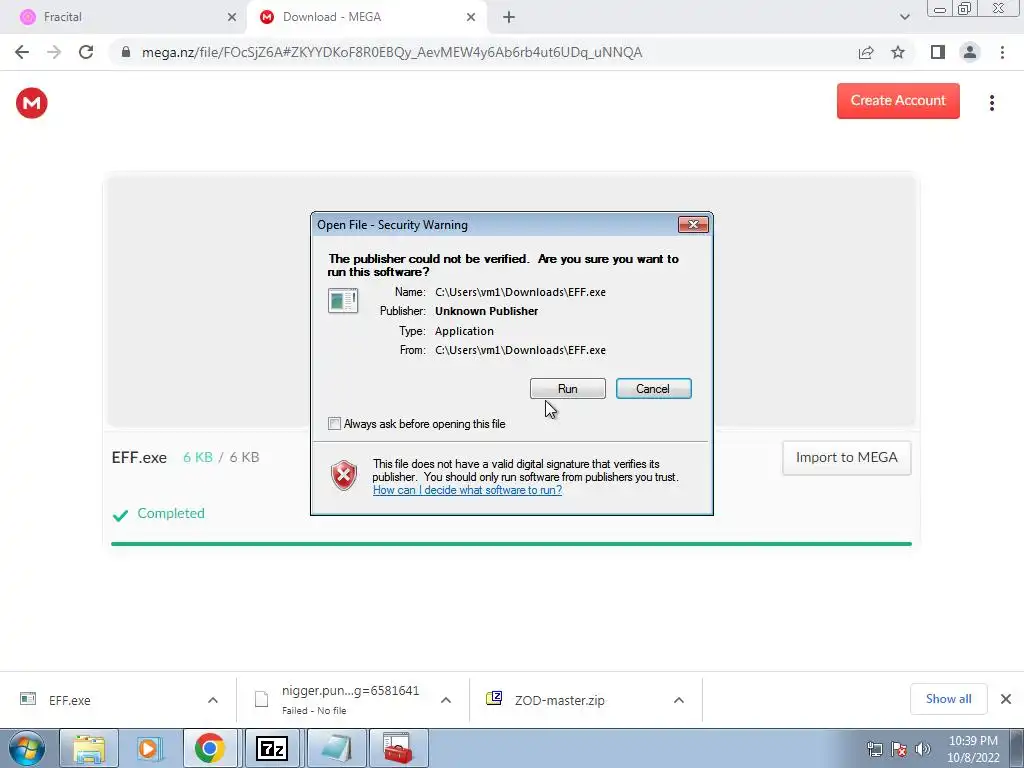Click the green download progress bar
Viewport: 1024px width, 768px height.
[x=511, y=543]
